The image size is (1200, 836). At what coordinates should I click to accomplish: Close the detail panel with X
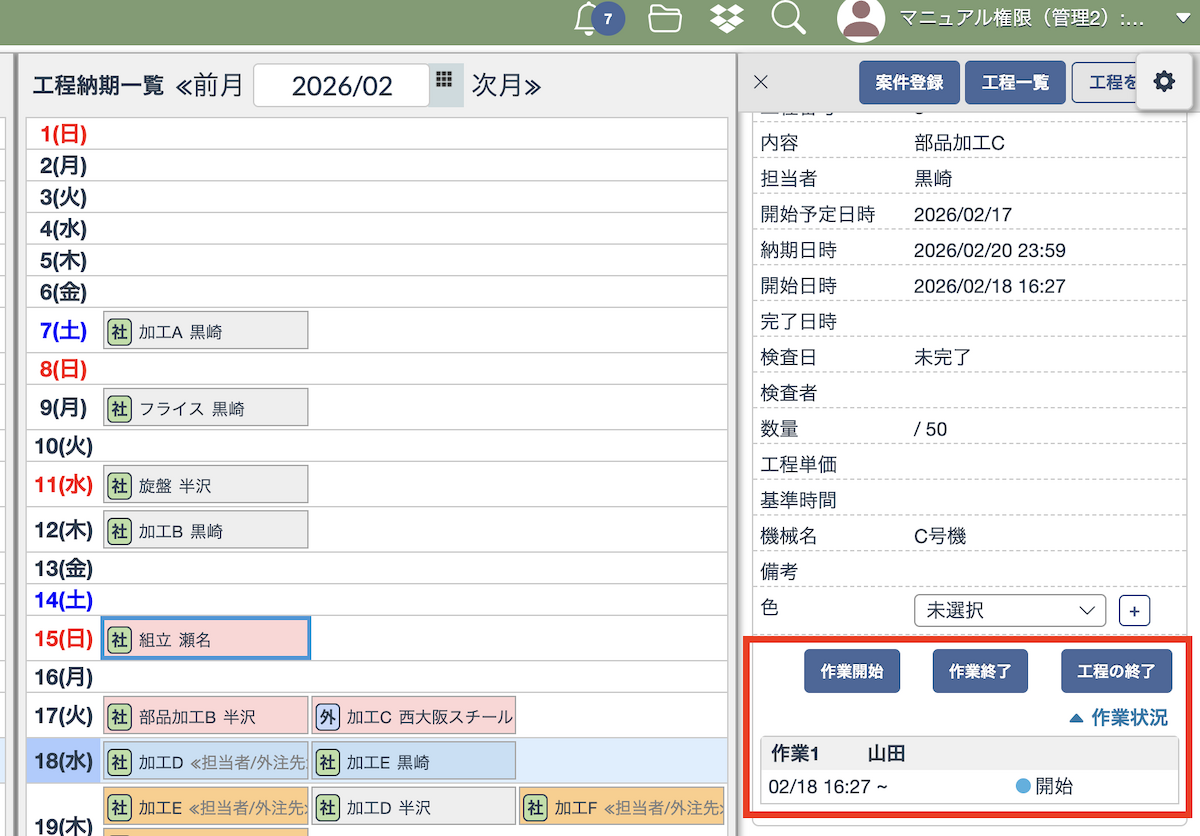pyautogui.click(x=761, y=83)
